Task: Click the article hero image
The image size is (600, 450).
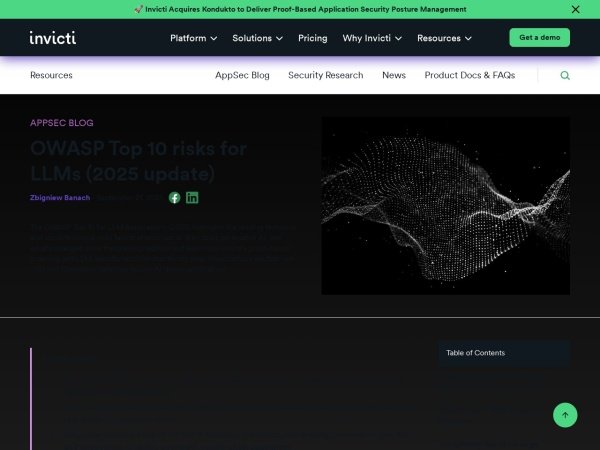Action: [446, 206]
